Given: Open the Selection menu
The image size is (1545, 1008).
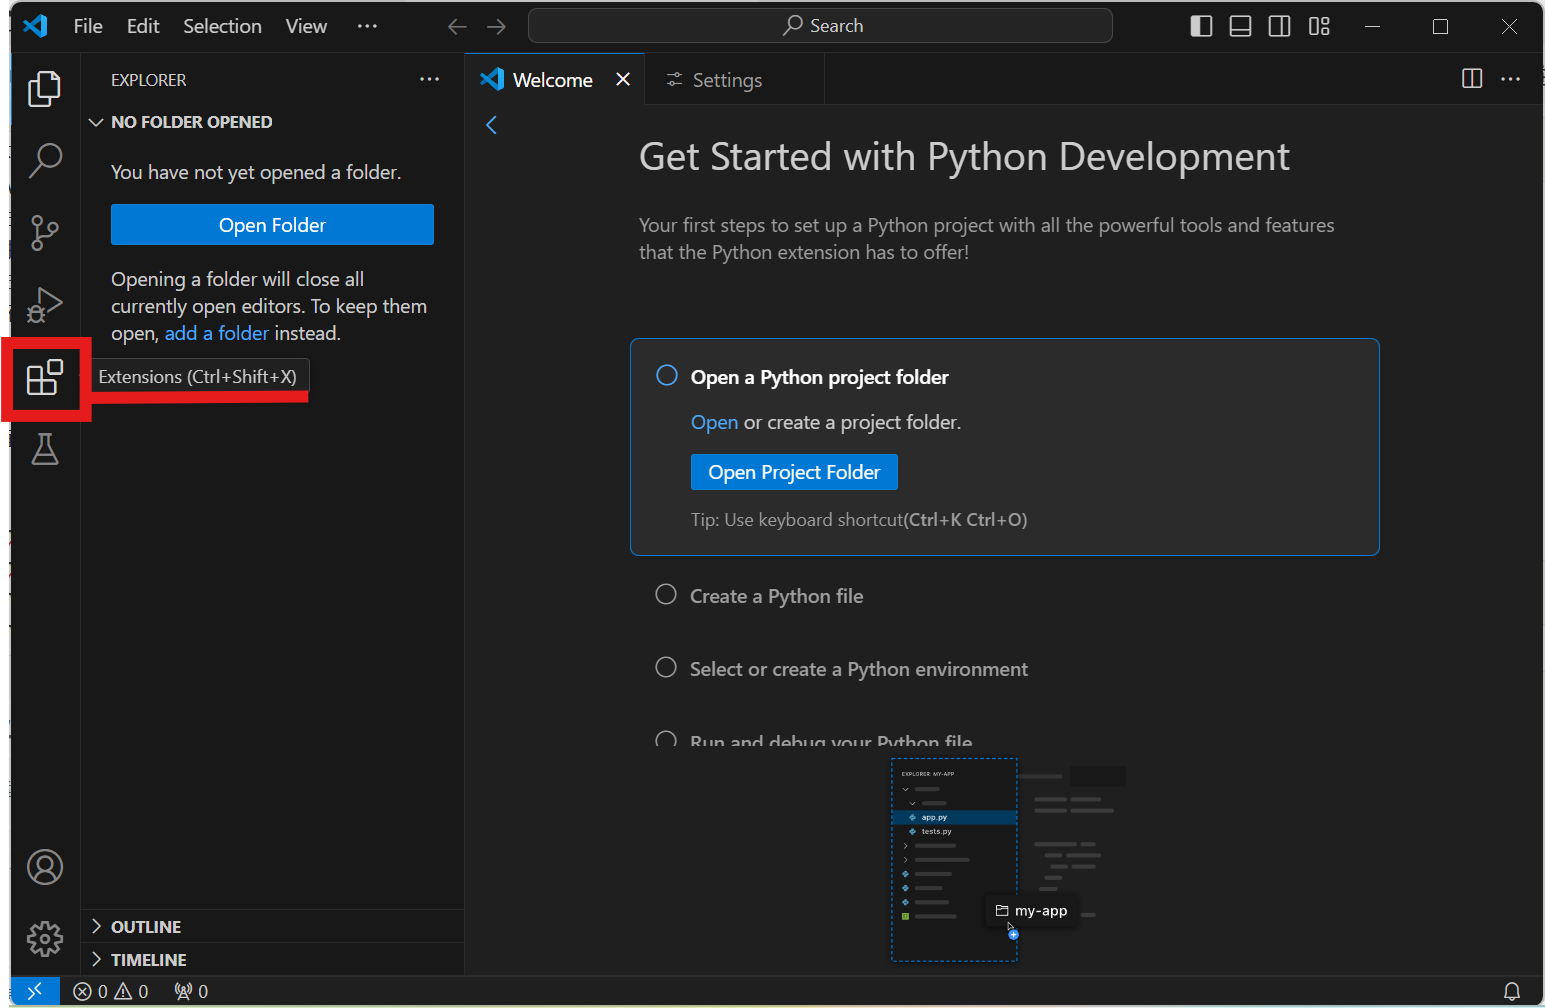Looking at the screenshot, I should pos(222,26).
